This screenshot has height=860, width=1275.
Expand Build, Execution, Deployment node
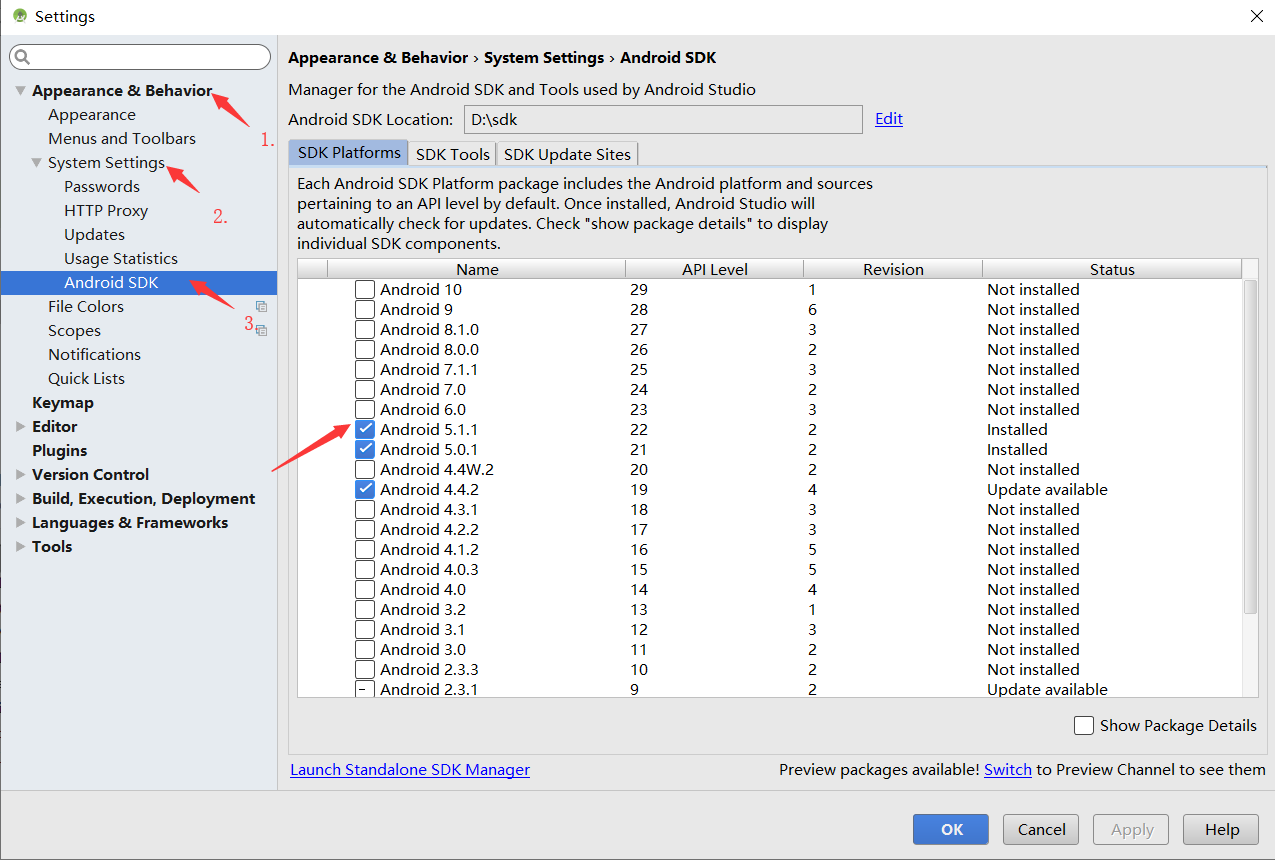[21, 499]
